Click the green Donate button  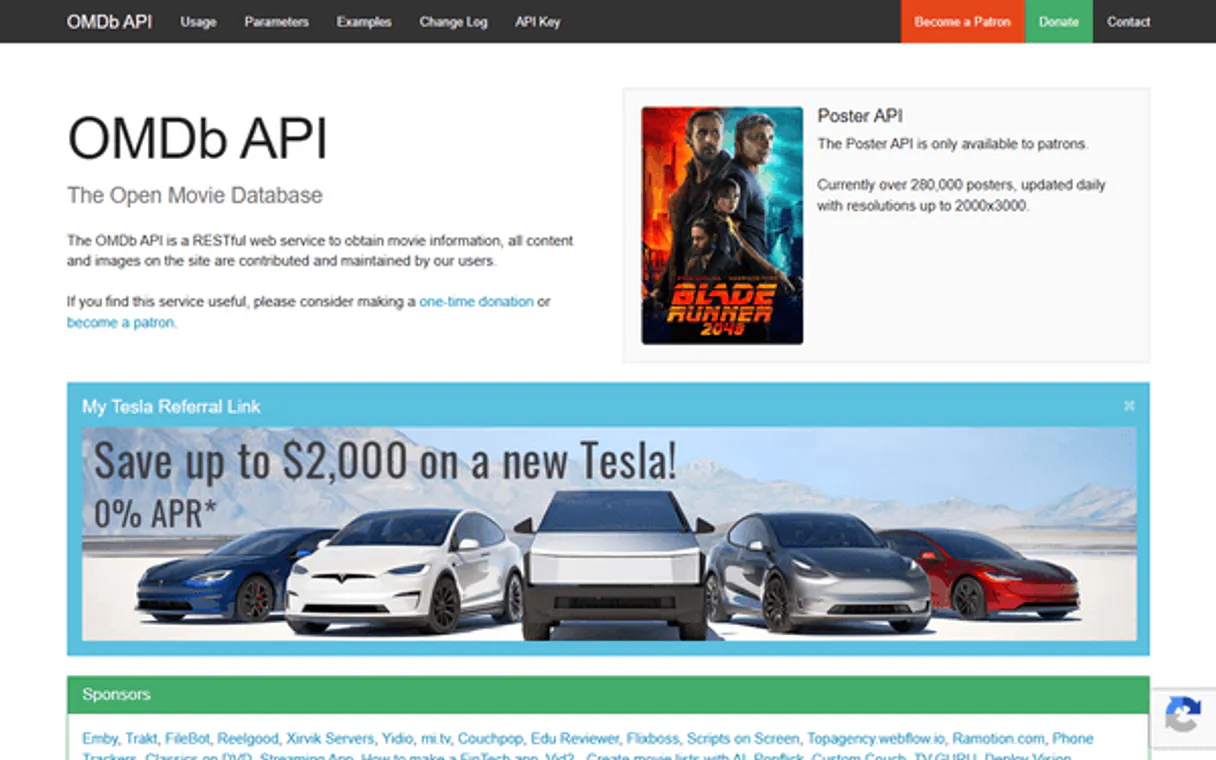[1058, 22]
